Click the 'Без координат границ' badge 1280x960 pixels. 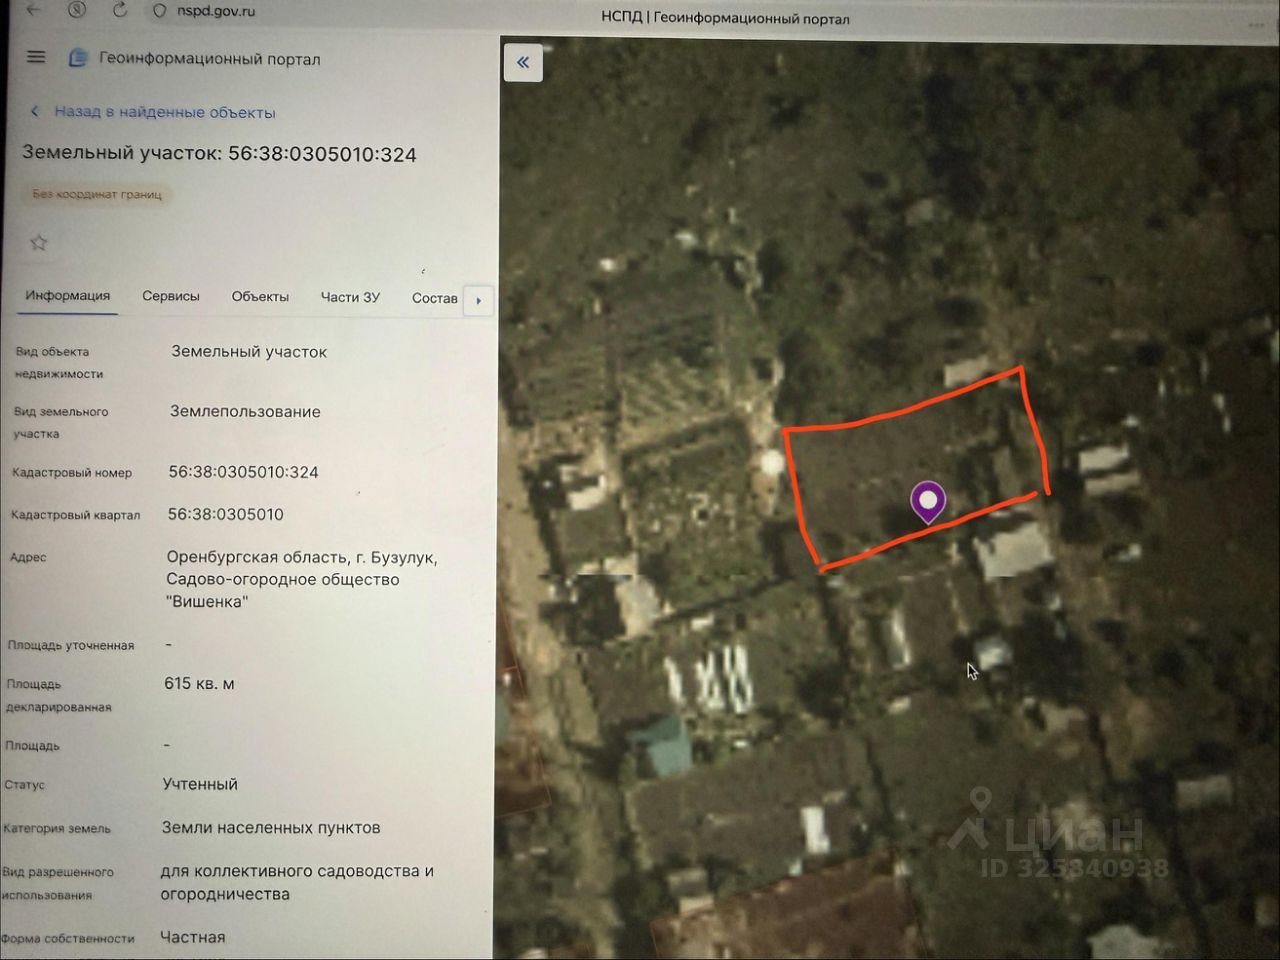[x=97, y=194]
